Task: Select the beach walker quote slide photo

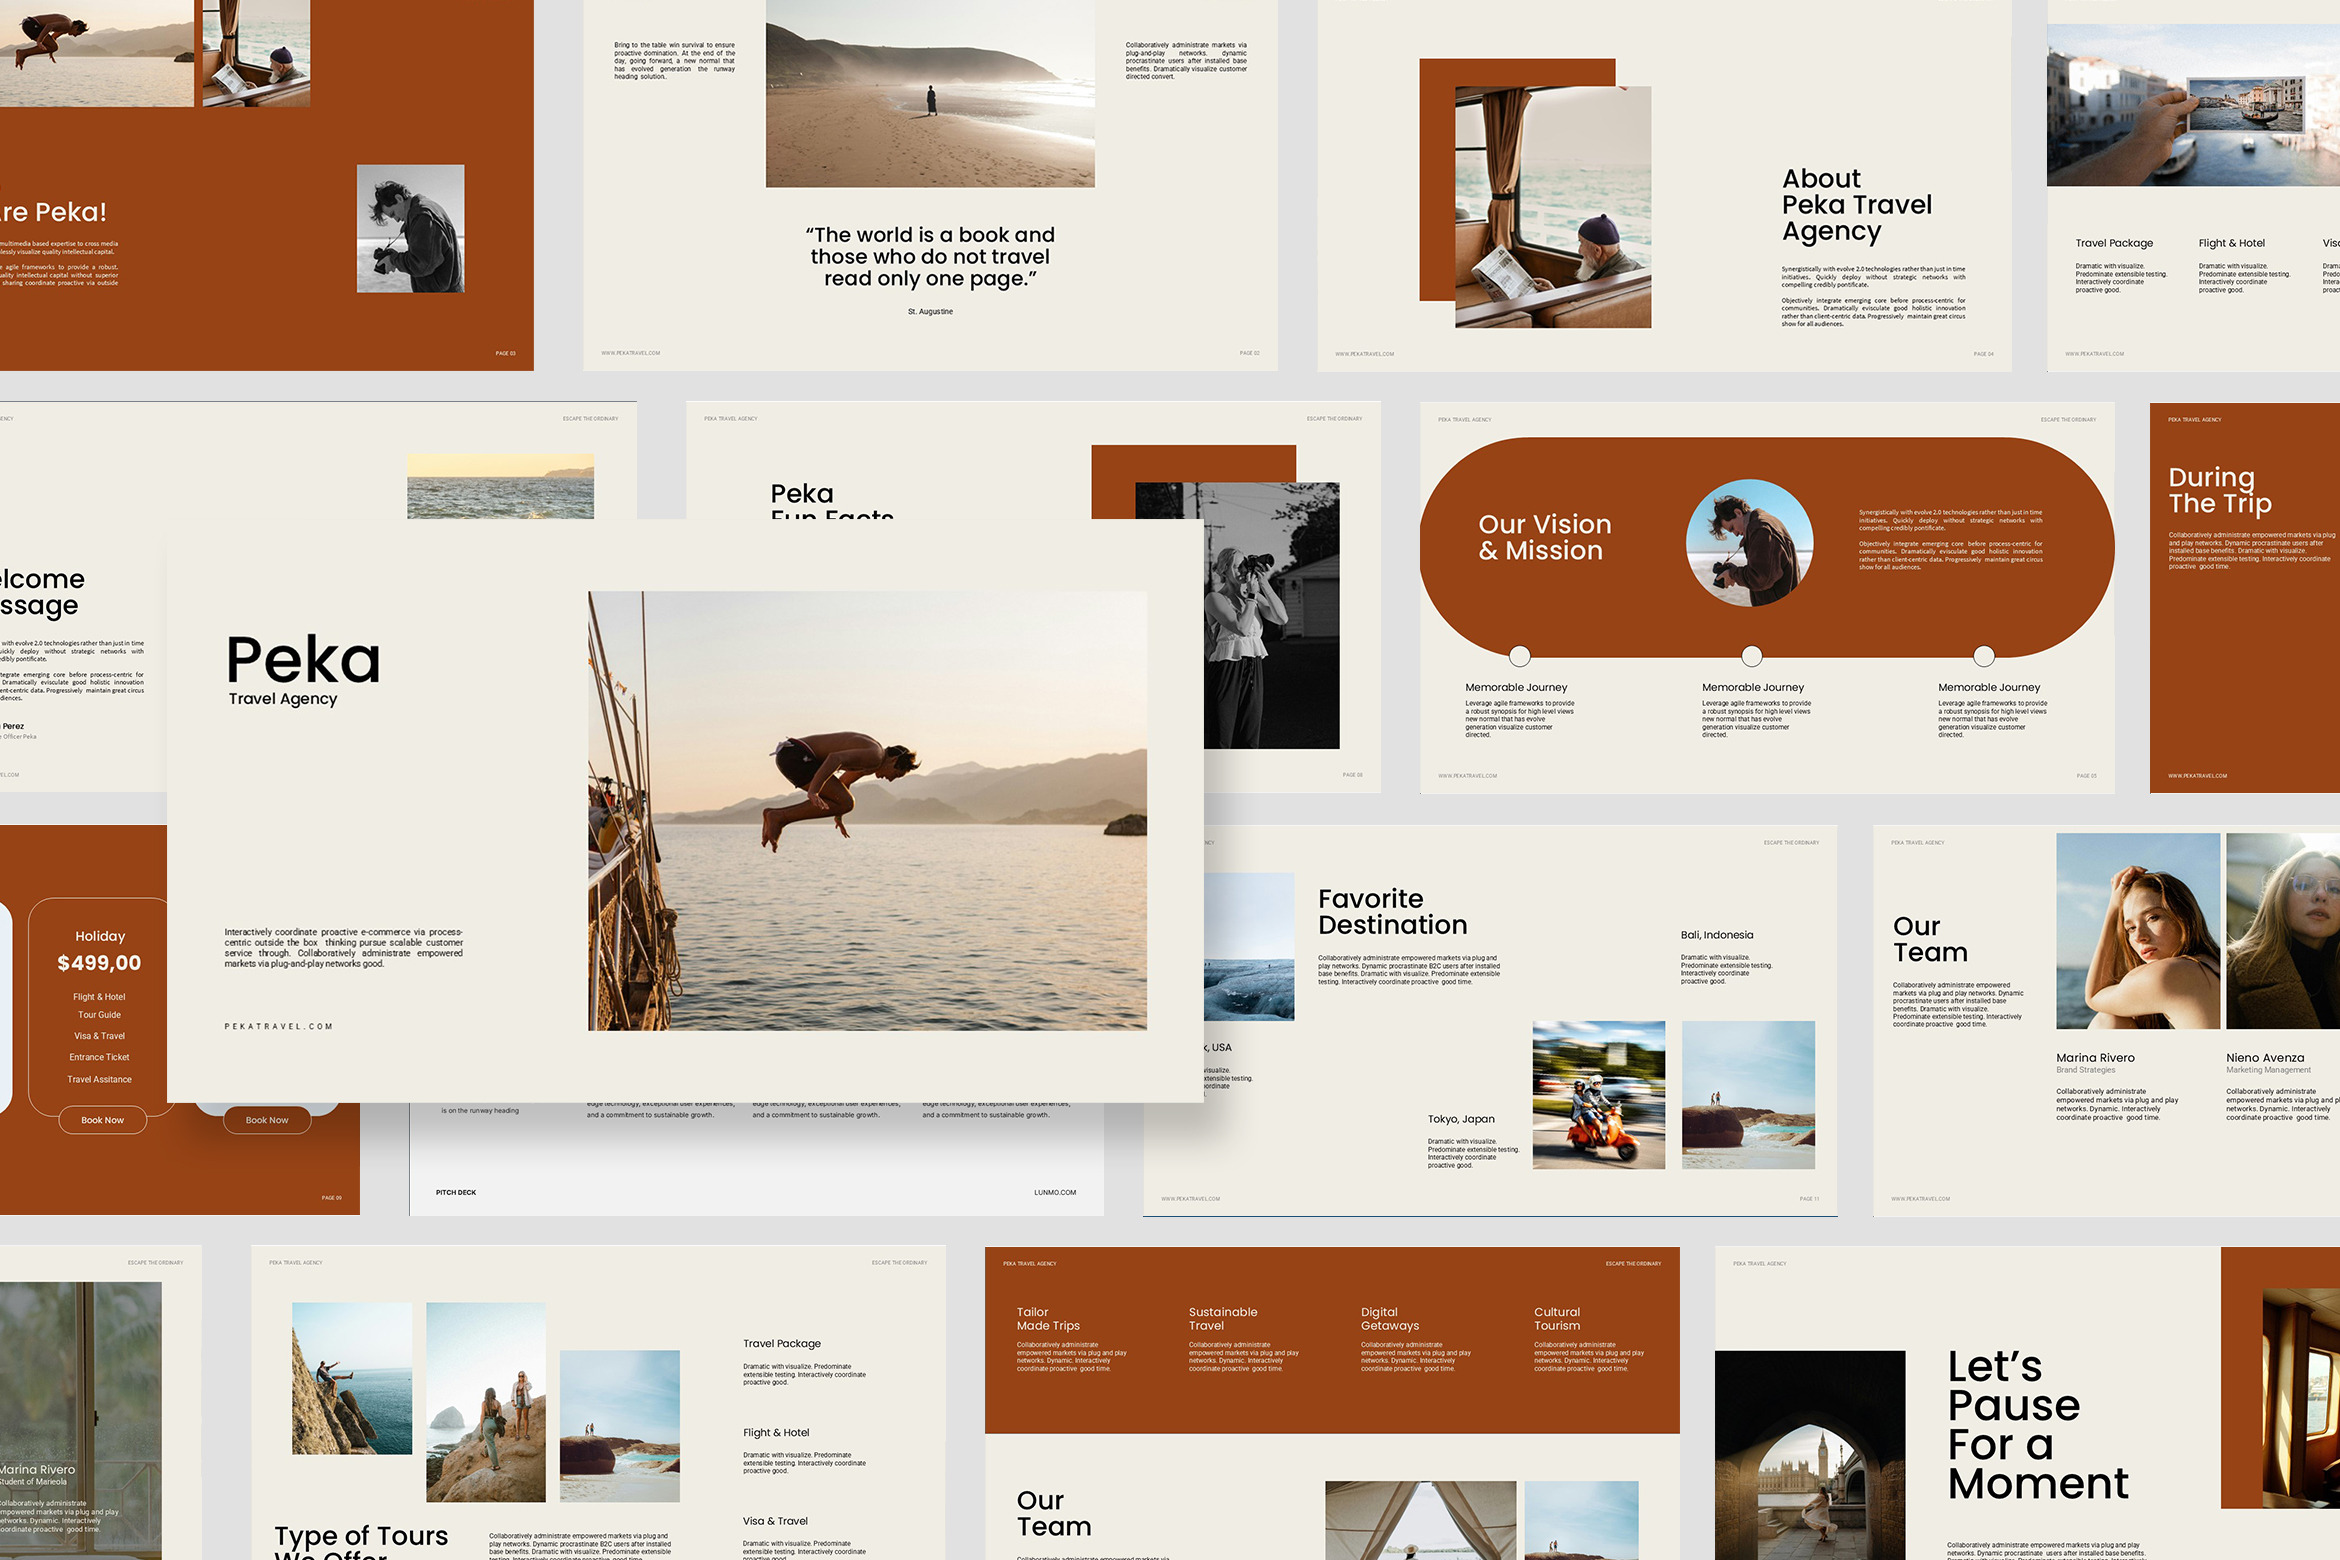Action: (x=929, y=93)
